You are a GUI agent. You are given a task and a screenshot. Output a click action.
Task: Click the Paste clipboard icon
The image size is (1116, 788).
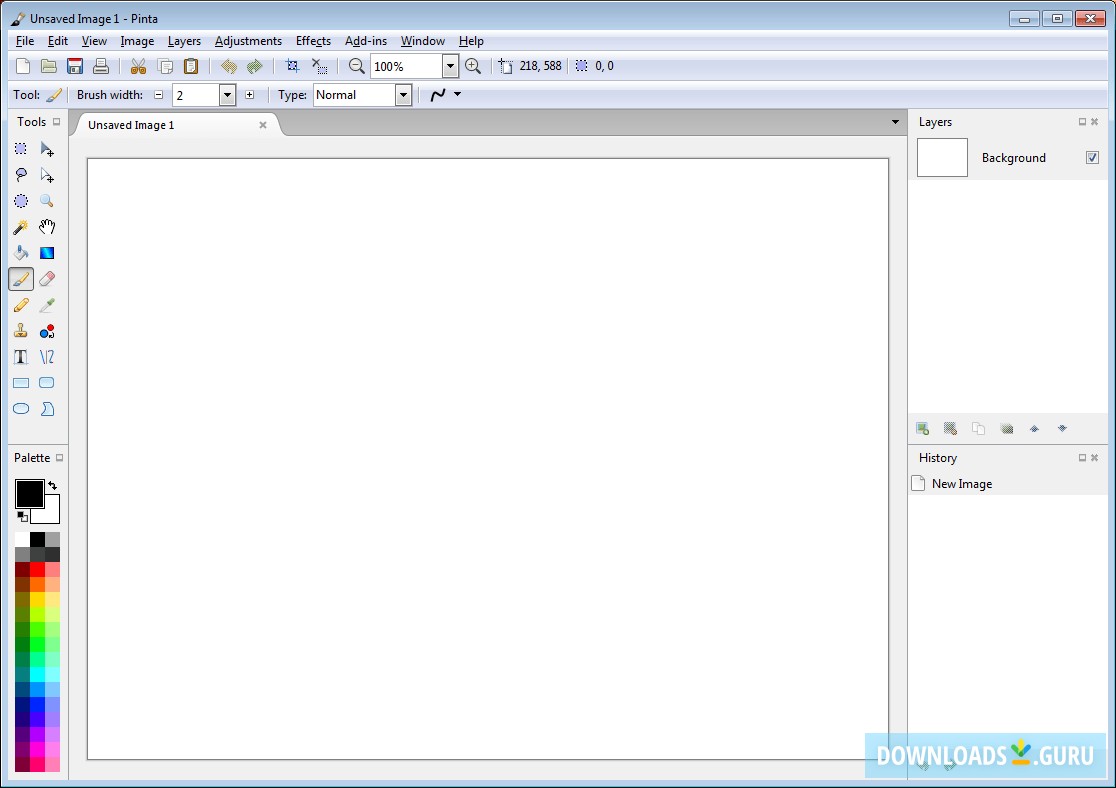[191, 66]
